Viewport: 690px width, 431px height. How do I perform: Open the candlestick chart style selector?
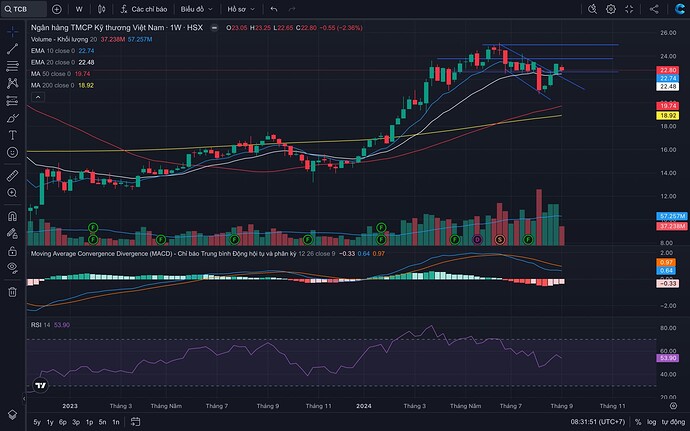(x=102, y=9)
